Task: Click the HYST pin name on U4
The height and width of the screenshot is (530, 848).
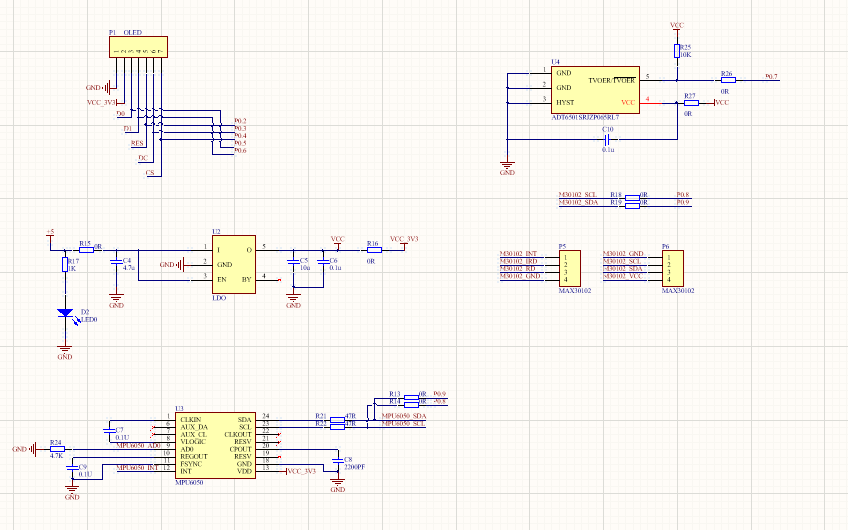Action: [565, 103]
